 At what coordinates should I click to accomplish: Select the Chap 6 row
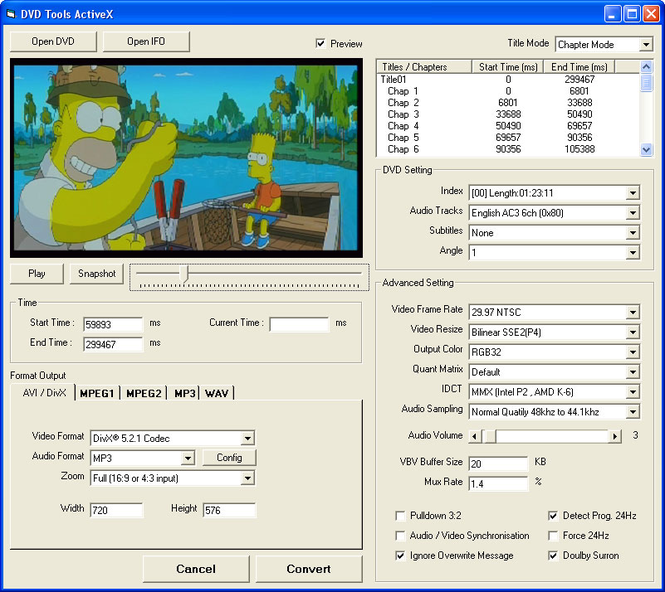(x=508, y=149)
